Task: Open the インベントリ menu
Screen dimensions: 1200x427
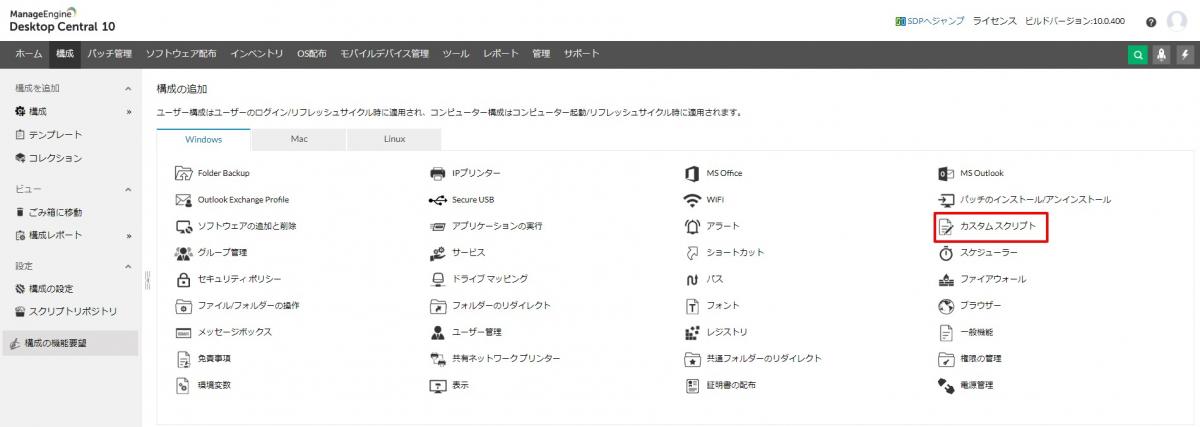Action: [x=256, y=54]
